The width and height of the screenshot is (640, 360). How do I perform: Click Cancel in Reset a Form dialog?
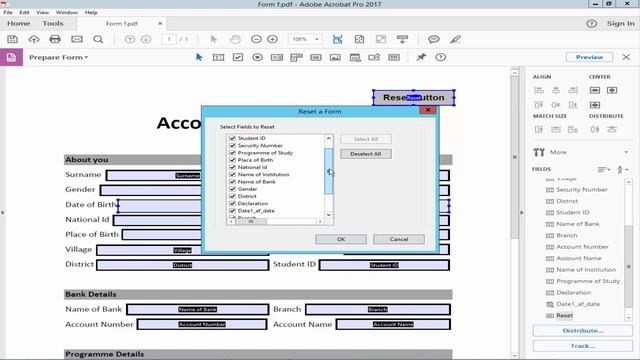(x=399, y=239)
